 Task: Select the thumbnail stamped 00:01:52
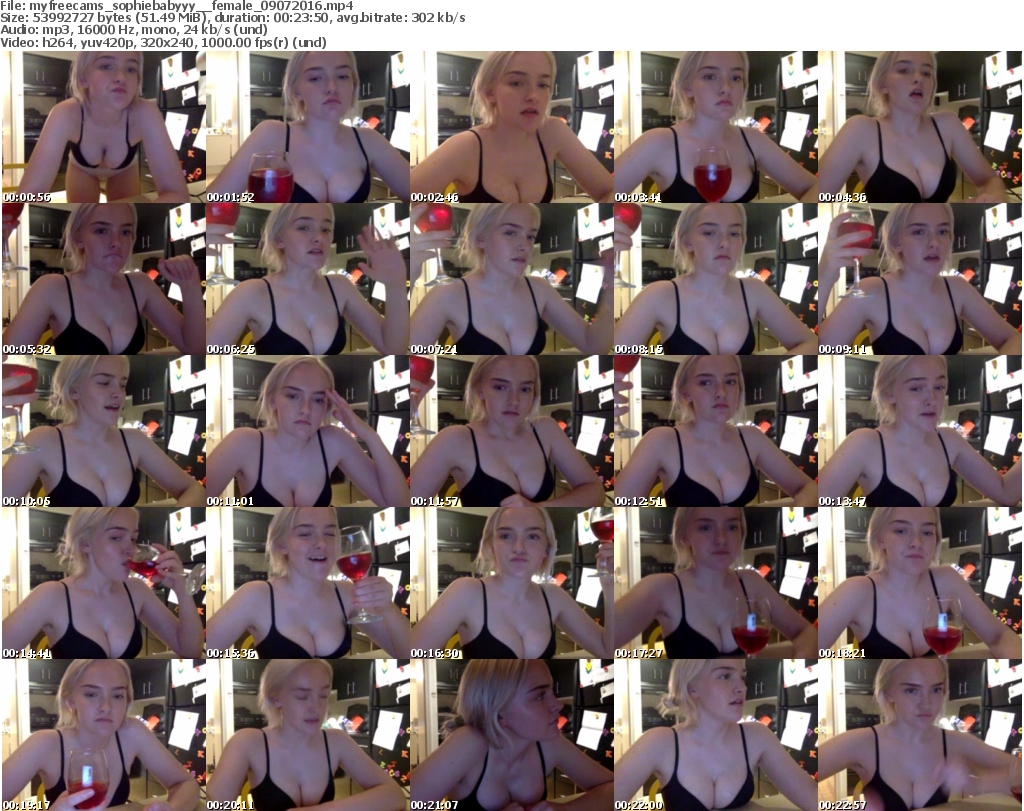(x=308, y=127)
